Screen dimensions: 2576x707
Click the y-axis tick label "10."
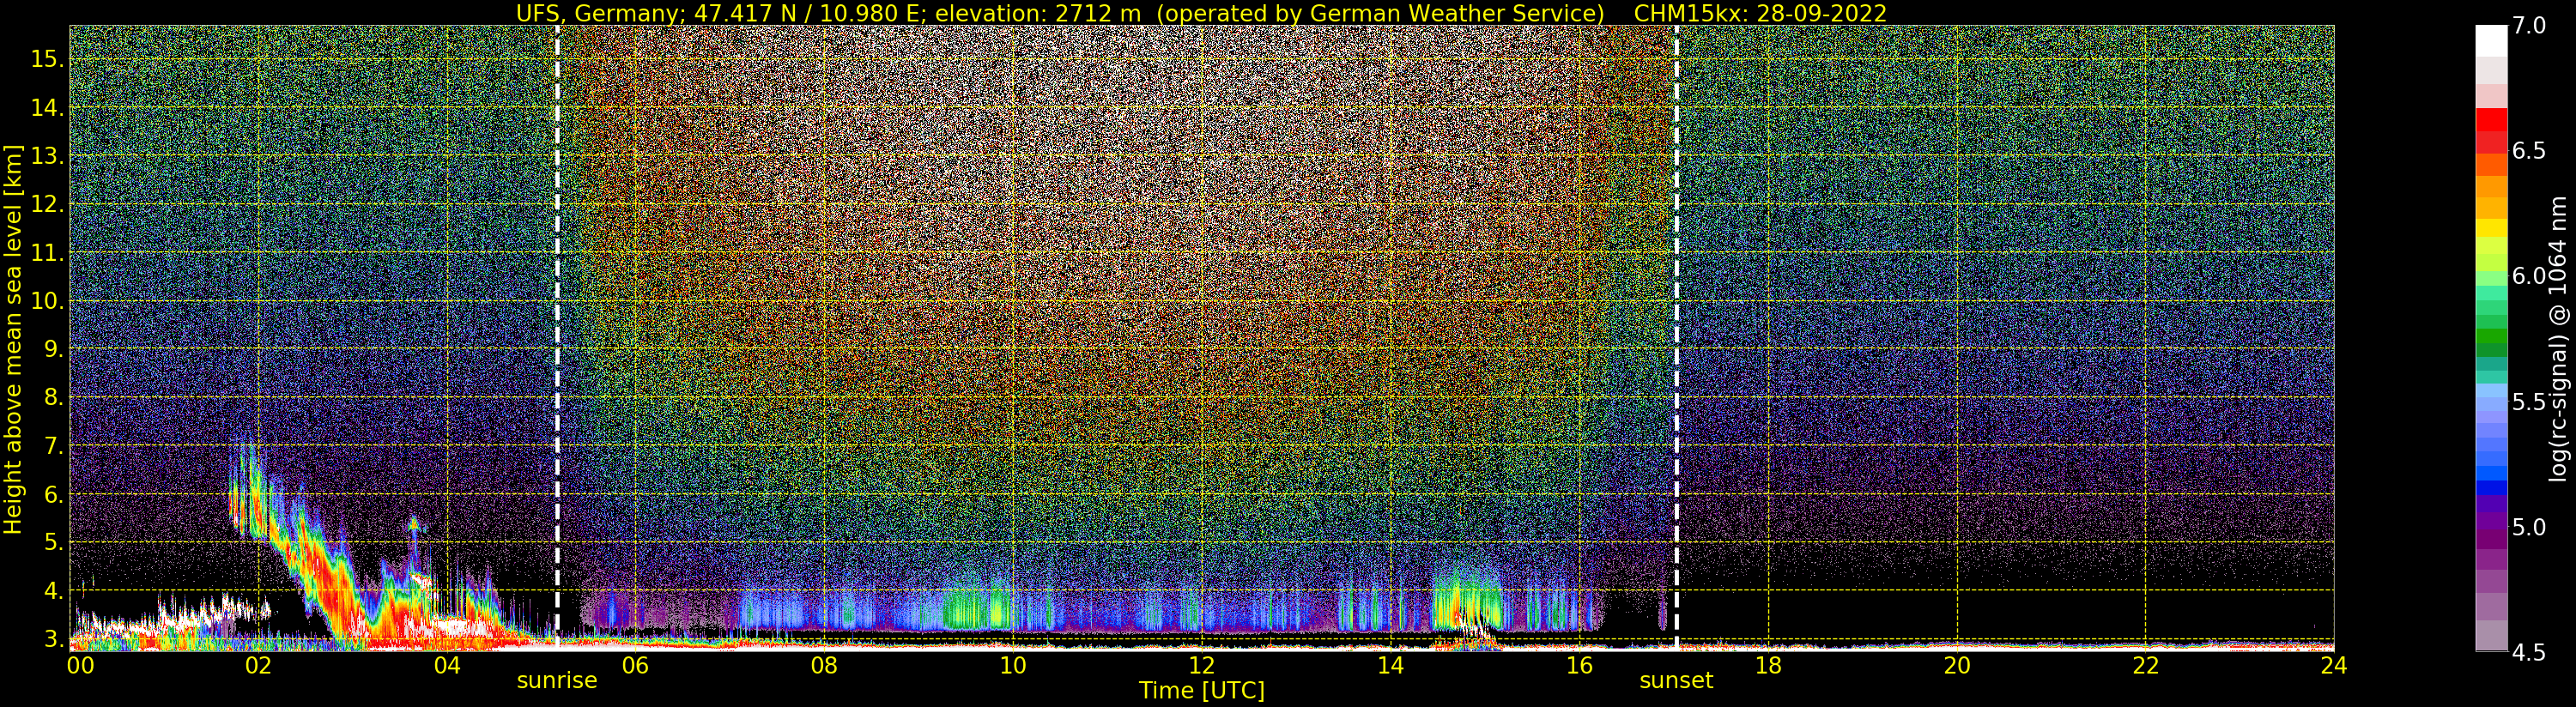[47, 301]
